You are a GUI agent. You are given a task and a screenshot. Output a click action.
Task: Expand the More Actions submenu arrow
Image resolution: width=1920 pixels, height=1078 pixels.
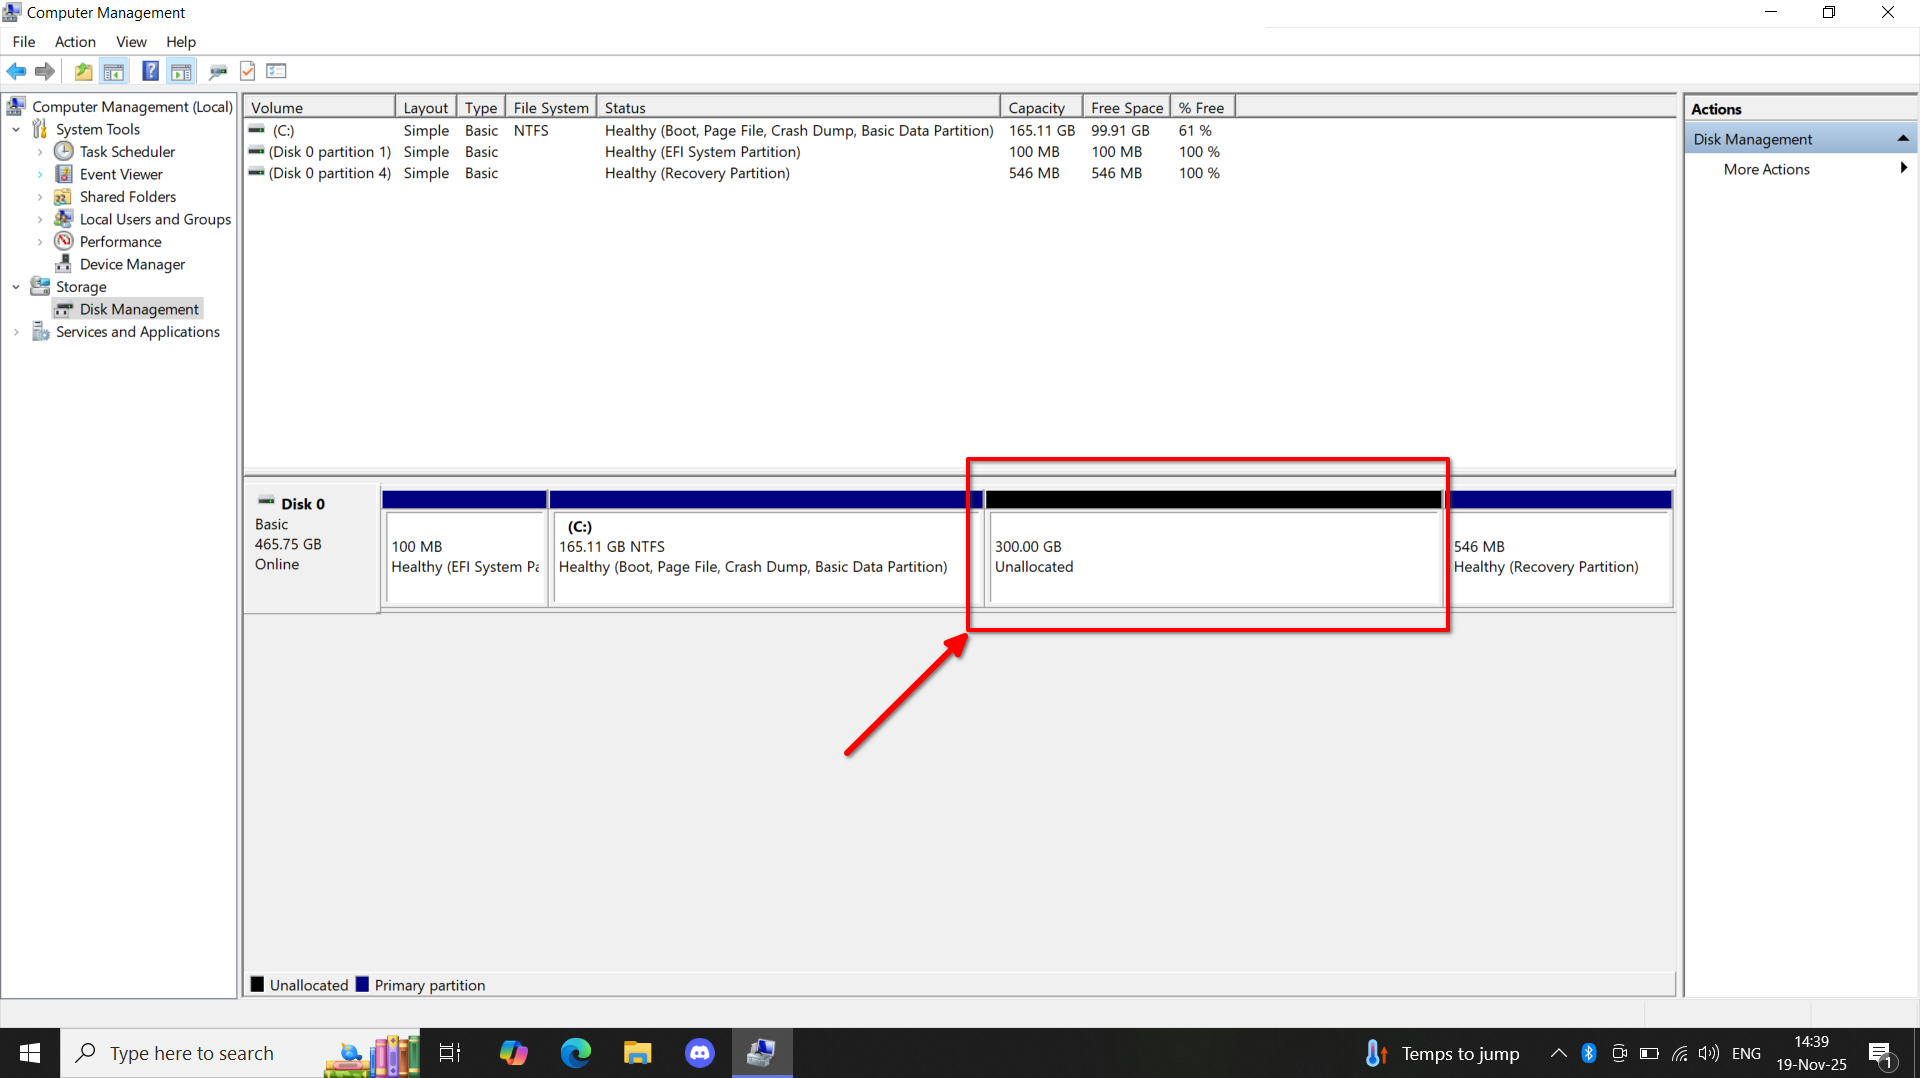click(x=1903, y=169)
